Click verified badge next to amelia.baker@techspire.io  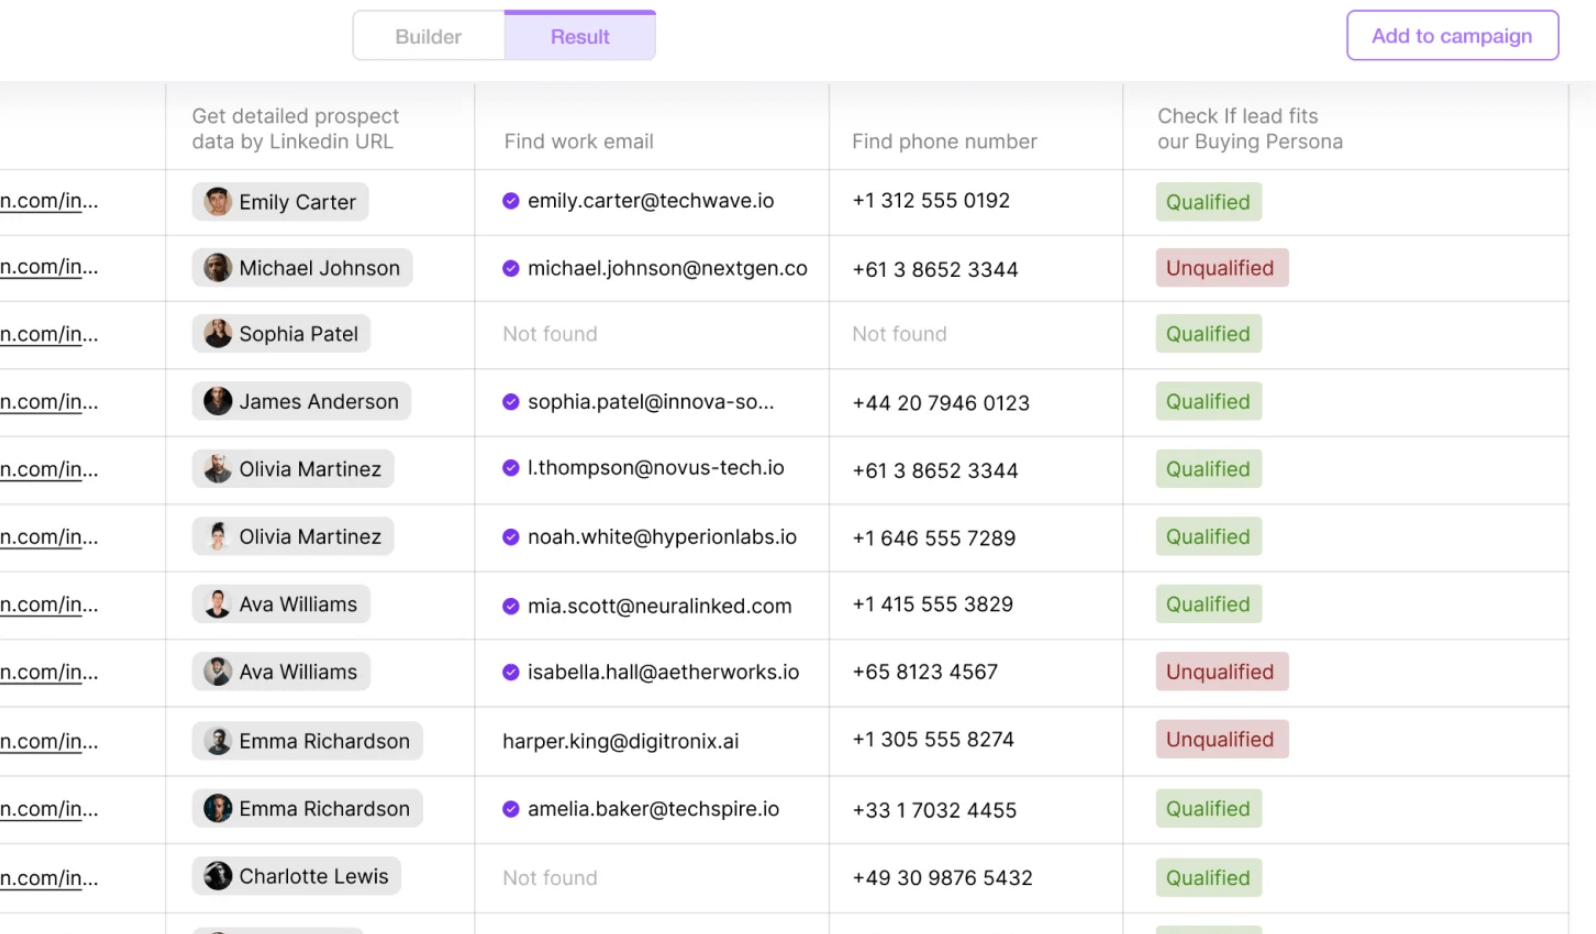511,809
